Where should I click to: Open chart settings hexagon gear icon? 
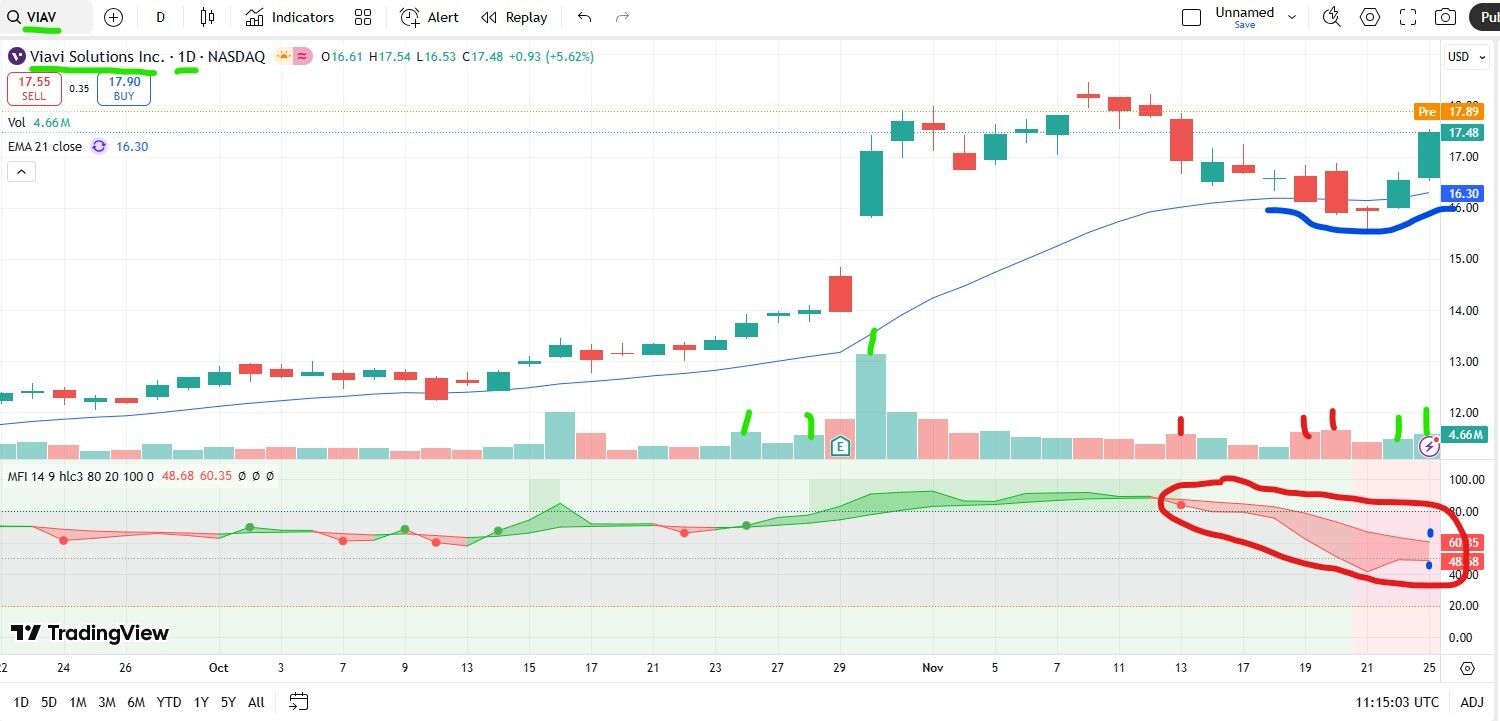pos(1369,17)
